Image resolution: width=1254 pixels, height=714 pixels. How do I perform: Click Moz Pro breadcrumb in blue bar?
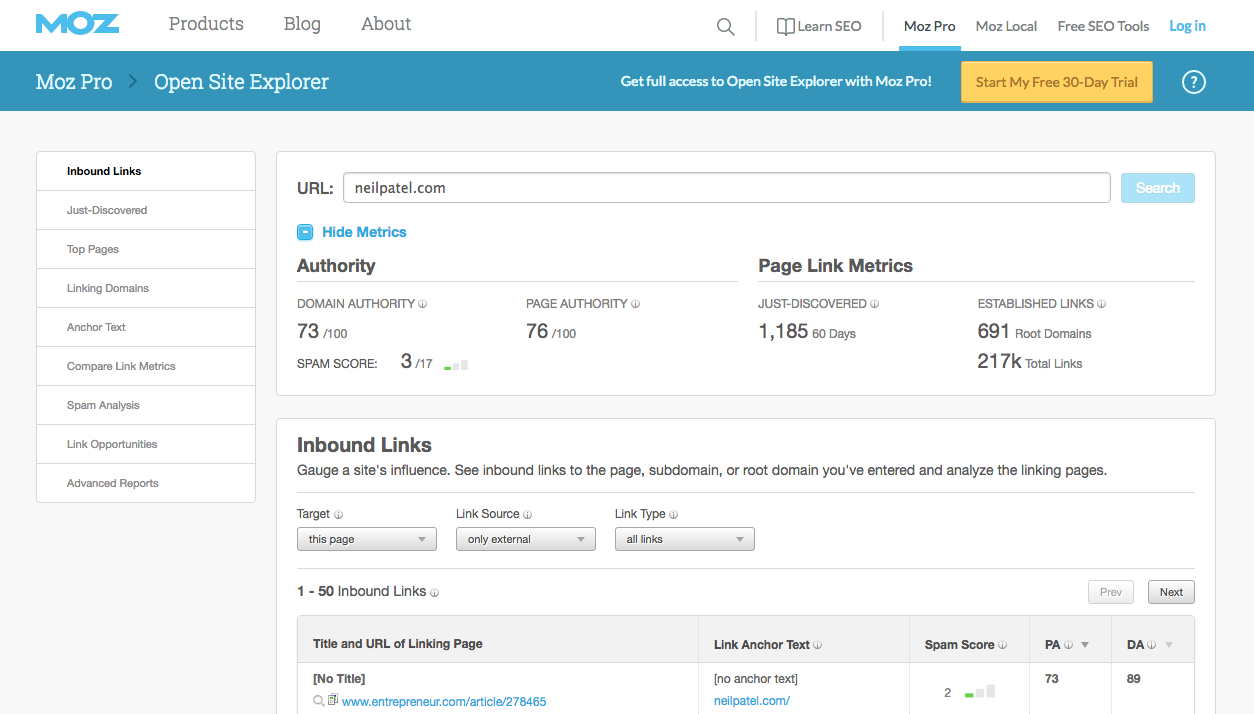(74, 82)
